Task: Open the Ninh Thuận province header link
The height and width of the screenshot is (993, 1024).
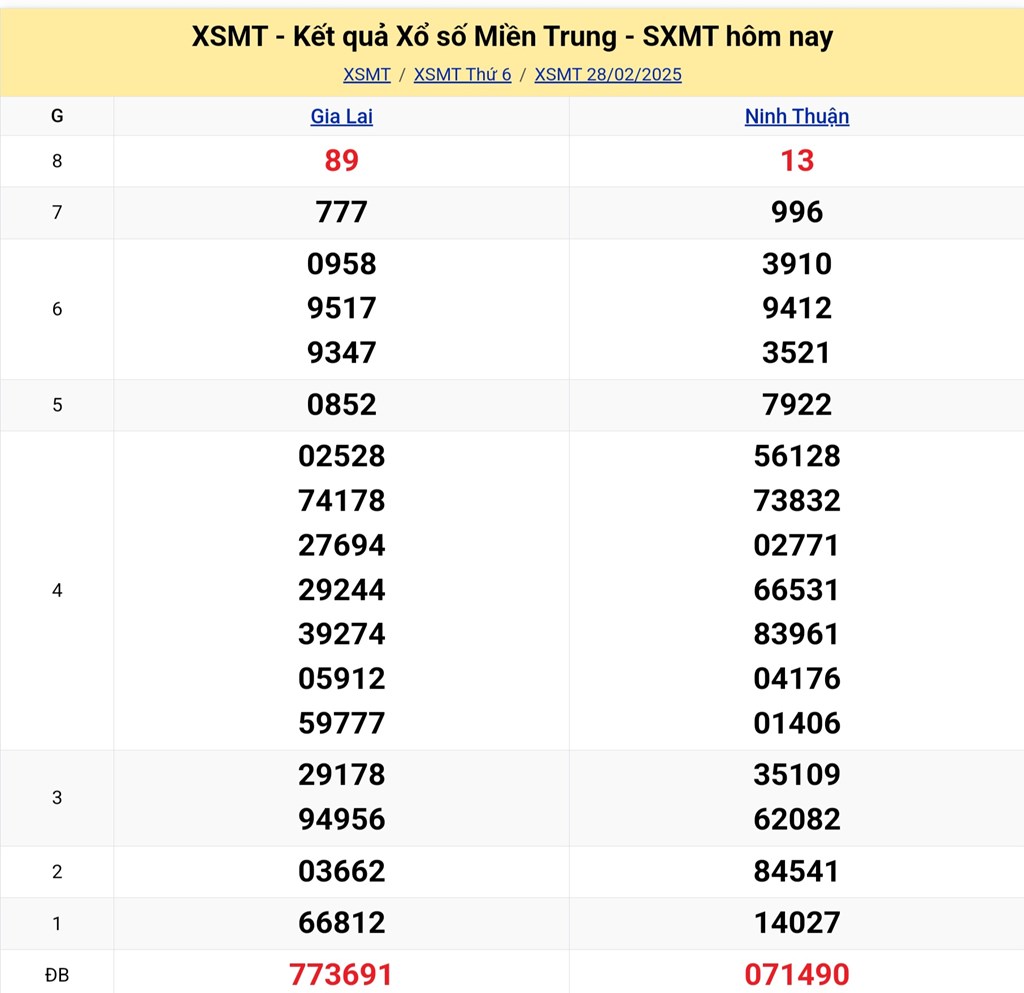Action: coord(796,116)
